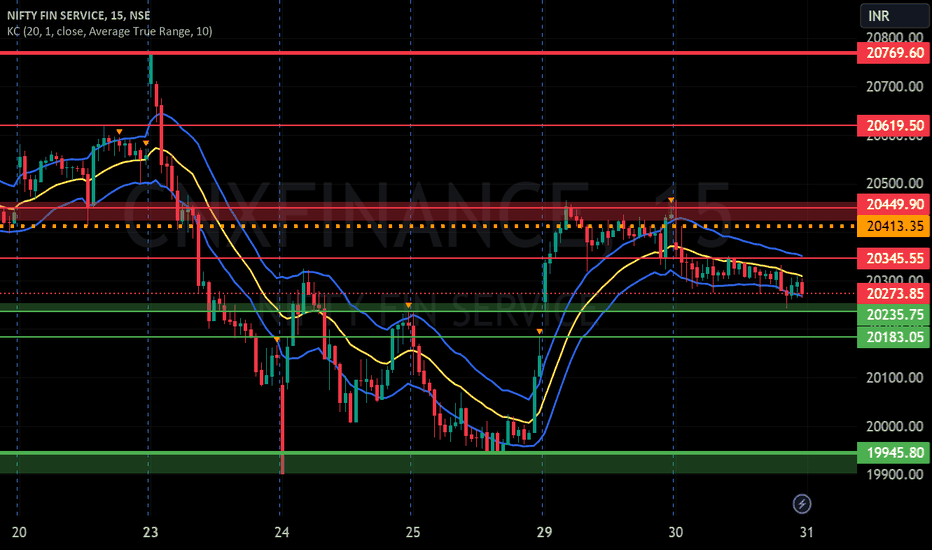The height and width of the screenshot is (550, 932).
Task: Click the 20100.00 price scale value
Action: tap(895, 378)
